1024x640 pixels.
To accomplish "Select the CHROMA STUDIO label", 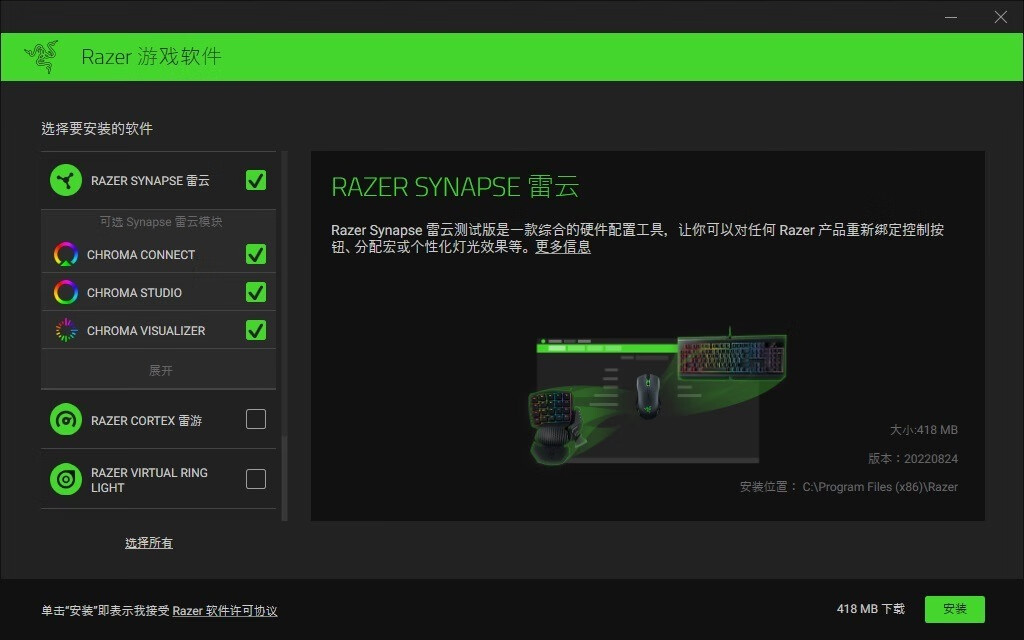I will [135, 293].
